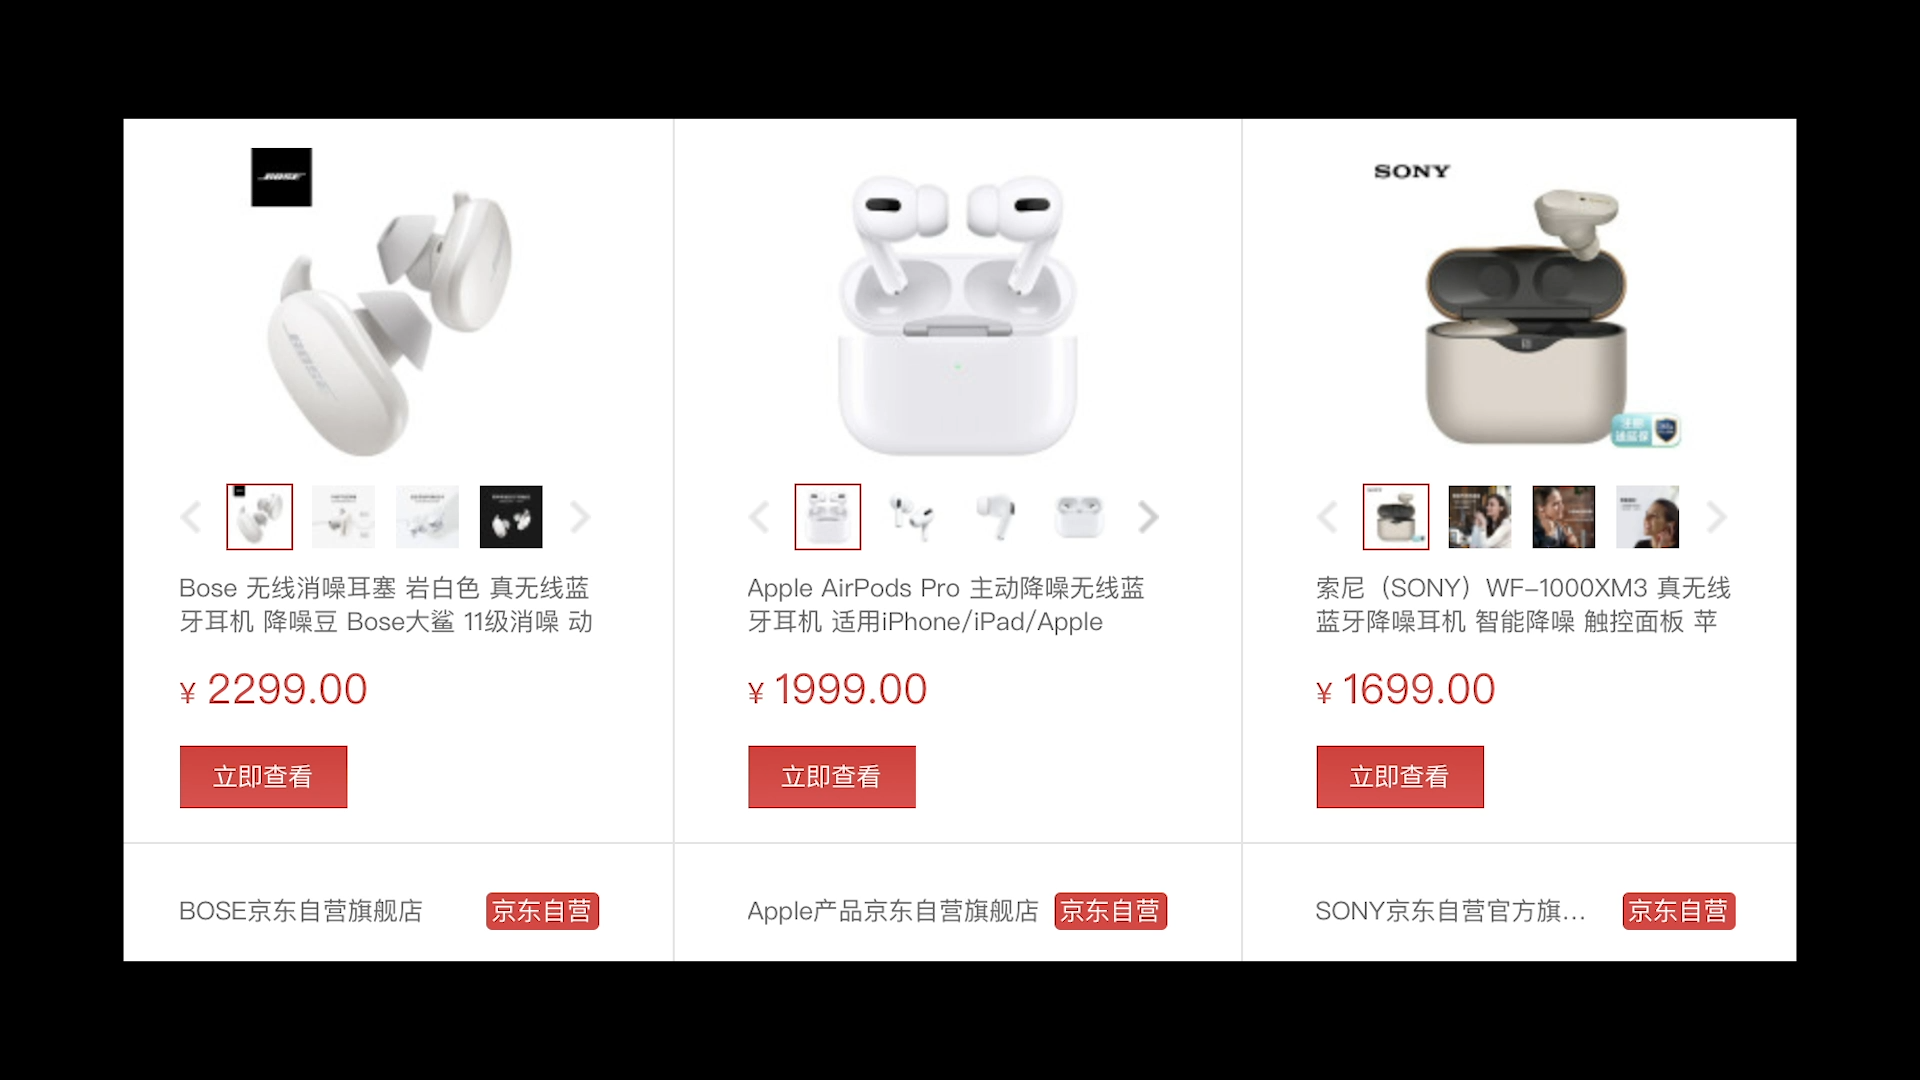
Task: Go back in Sony thumbnail carousel
Action: (1327, 517)
